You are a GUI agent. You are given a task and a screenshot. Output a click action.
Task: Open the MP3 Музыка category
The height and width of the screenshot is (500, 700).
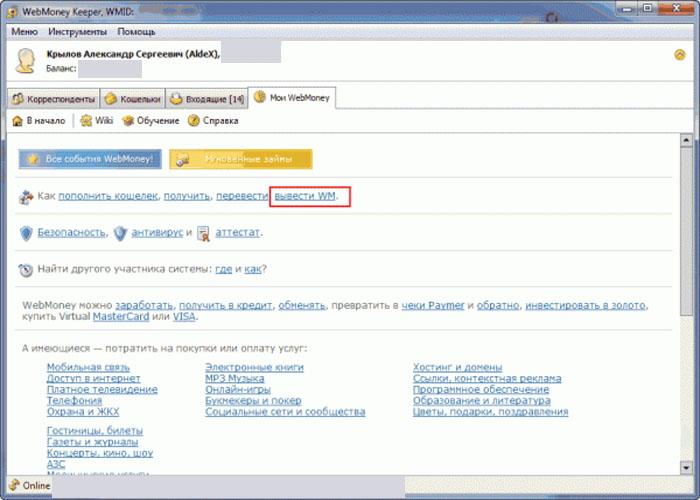[234, 378]
